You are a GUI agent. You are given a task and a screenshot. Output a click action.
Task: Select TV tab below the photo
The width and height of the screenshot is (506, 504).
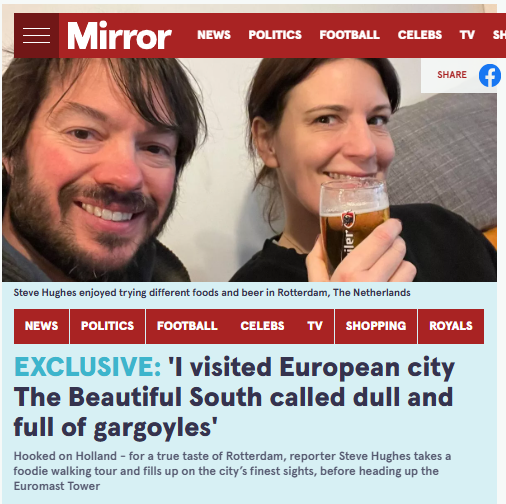pos(315,326)
